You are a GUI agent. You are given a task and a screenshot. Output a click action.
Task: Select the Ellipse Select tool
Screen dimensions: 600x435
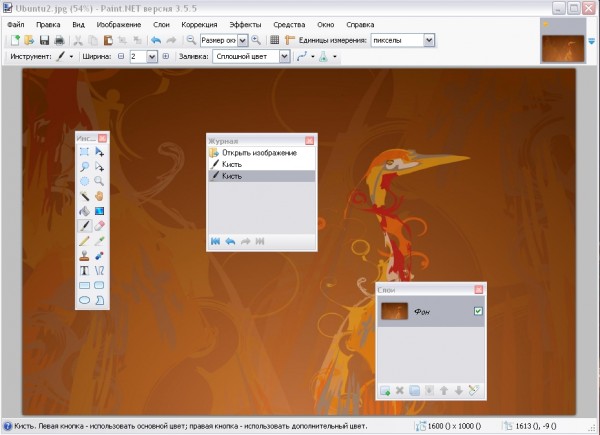click(84, 181)
